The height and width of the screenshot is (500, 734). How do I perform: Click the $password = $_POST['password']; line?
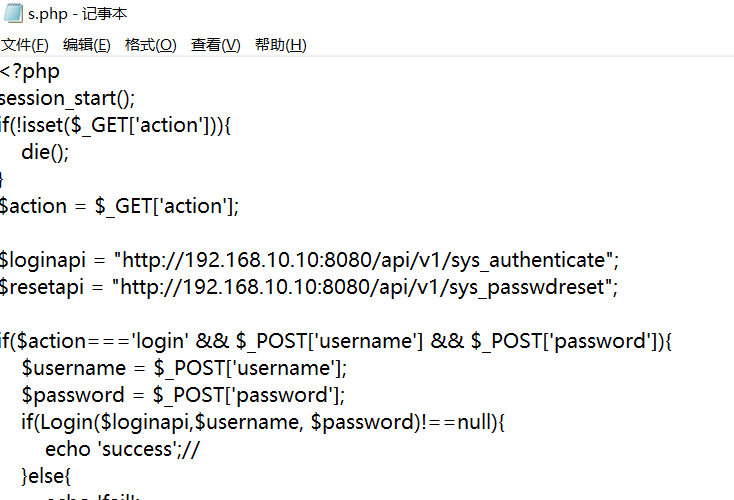tap(182, 396)
